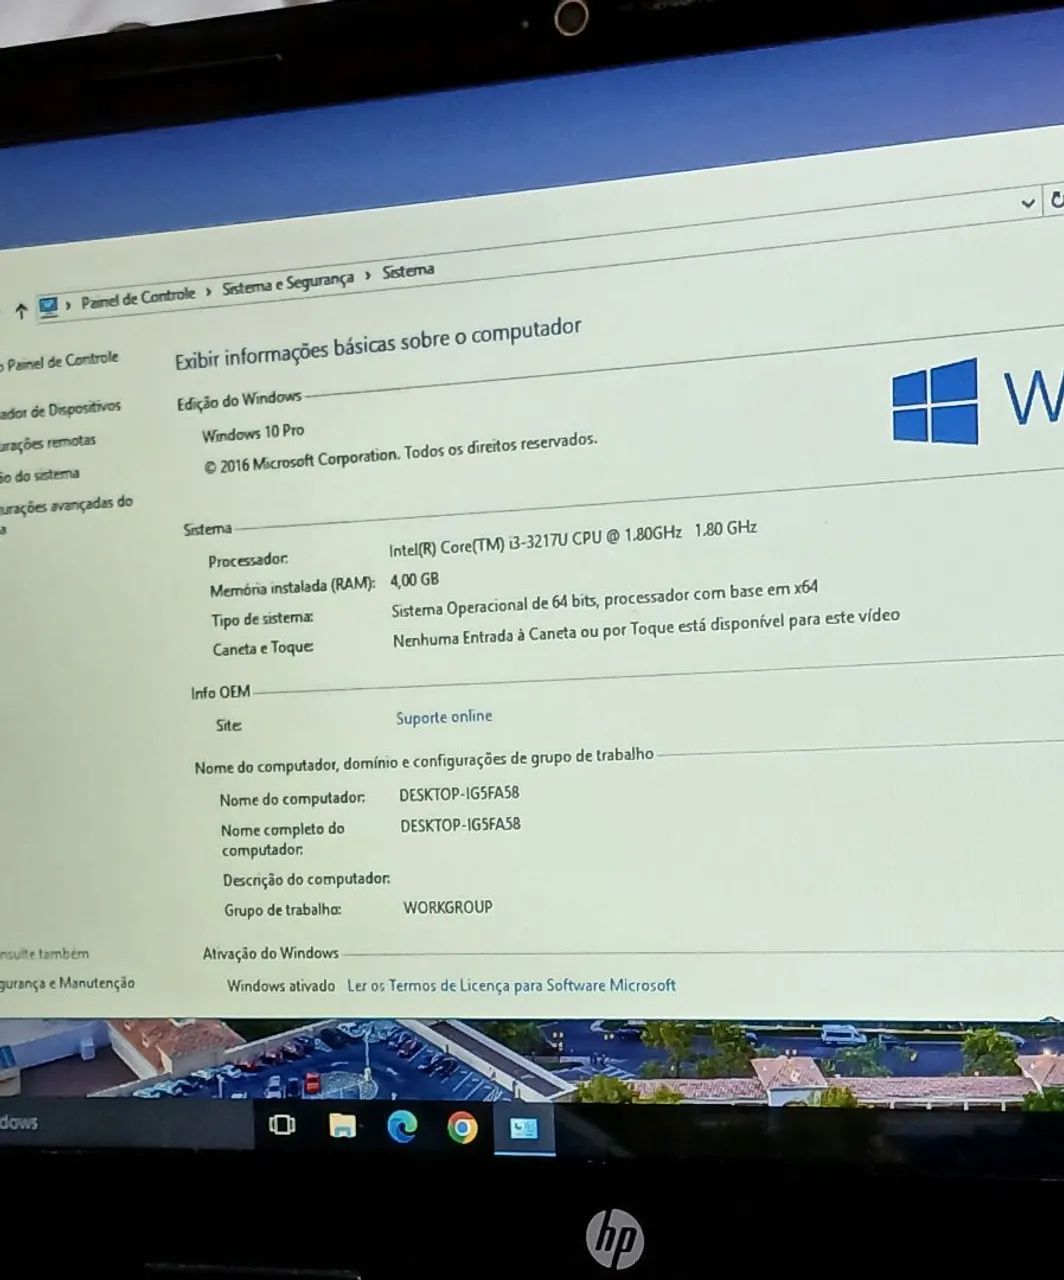The image size is (1064, 1280).
Task: Open remote settings sidebar link
Action: click(x=48, y=441)
